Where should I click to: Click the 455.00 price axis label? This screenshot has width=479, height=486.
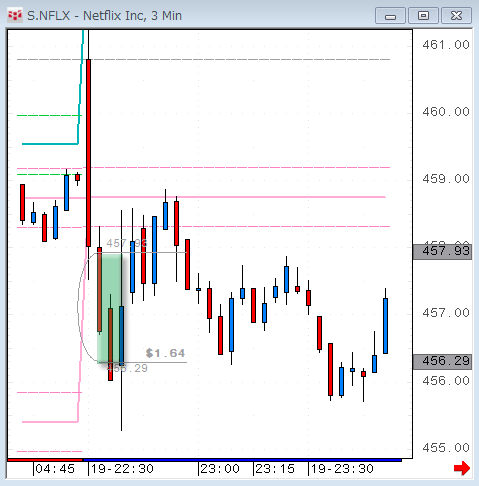pos(446,448)
